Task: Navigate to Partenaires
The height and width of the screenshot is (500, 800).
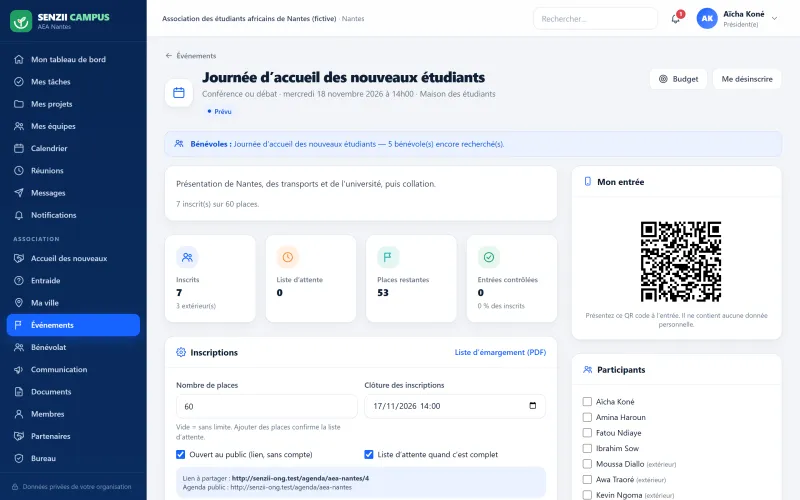Action: pos(73,436)
